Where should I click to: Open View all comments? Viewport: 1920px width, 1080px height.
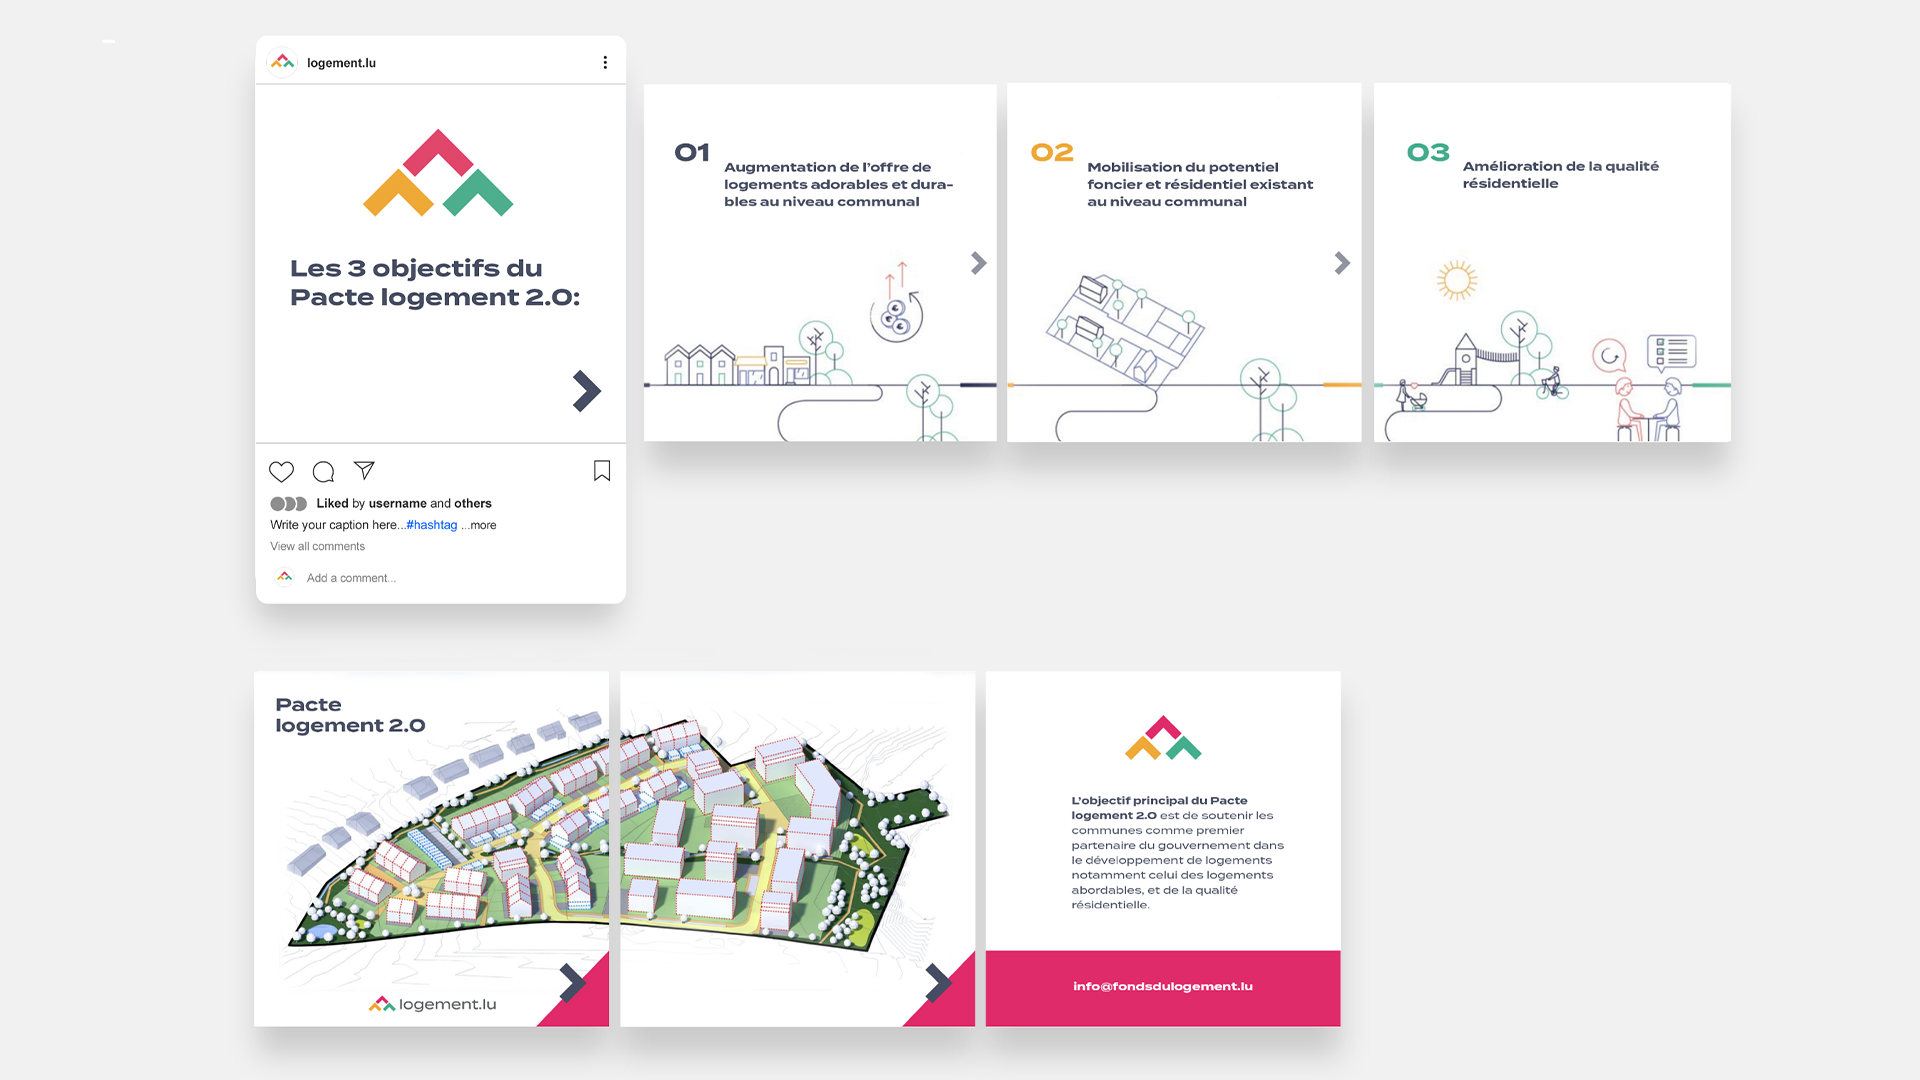tap(317, 546)
